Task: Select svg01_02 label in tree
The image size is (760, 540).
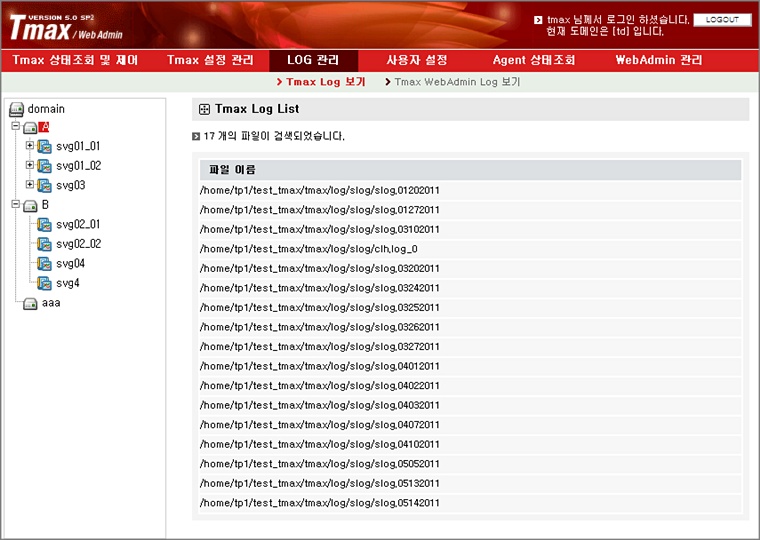Action: 79,166
